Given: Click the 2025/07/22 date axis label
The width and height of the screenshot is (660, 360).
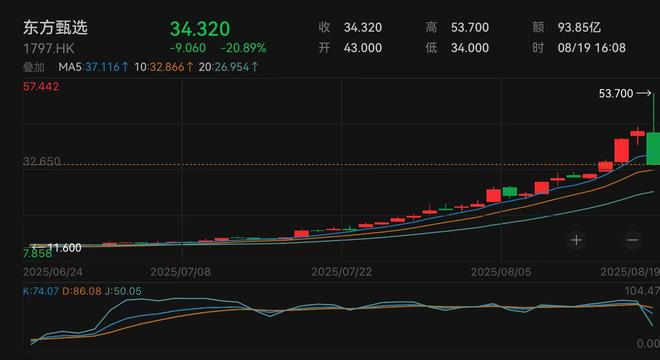Looking at the screenshot, I should tap(341, 272).
